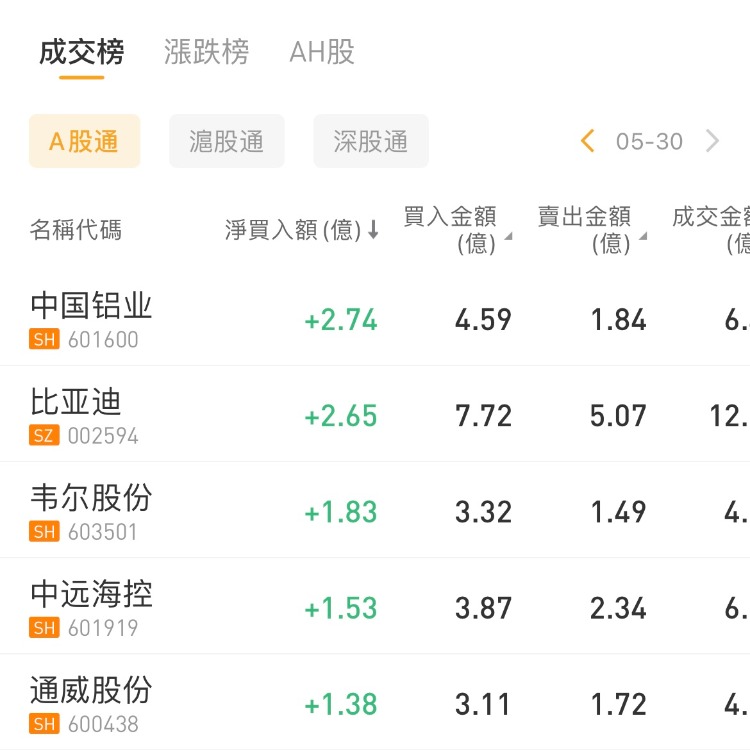Sort by 成交金額 column header
750x750 pixels.
point(712,229)
